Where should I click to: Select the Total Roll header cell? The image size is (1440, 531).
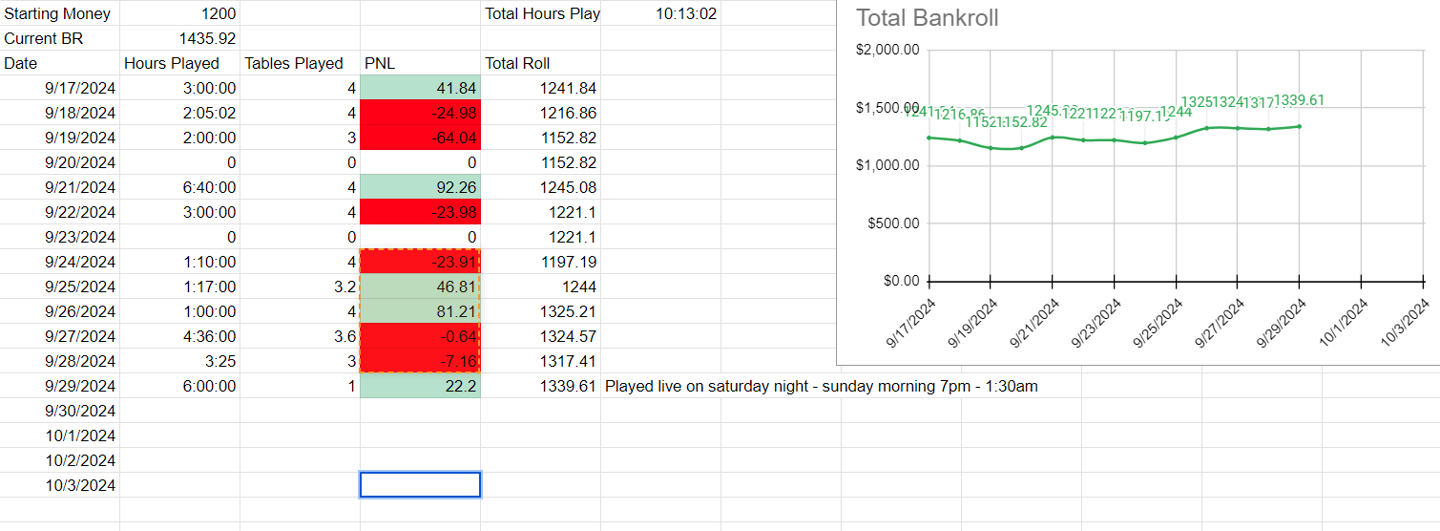coord(540,63)
